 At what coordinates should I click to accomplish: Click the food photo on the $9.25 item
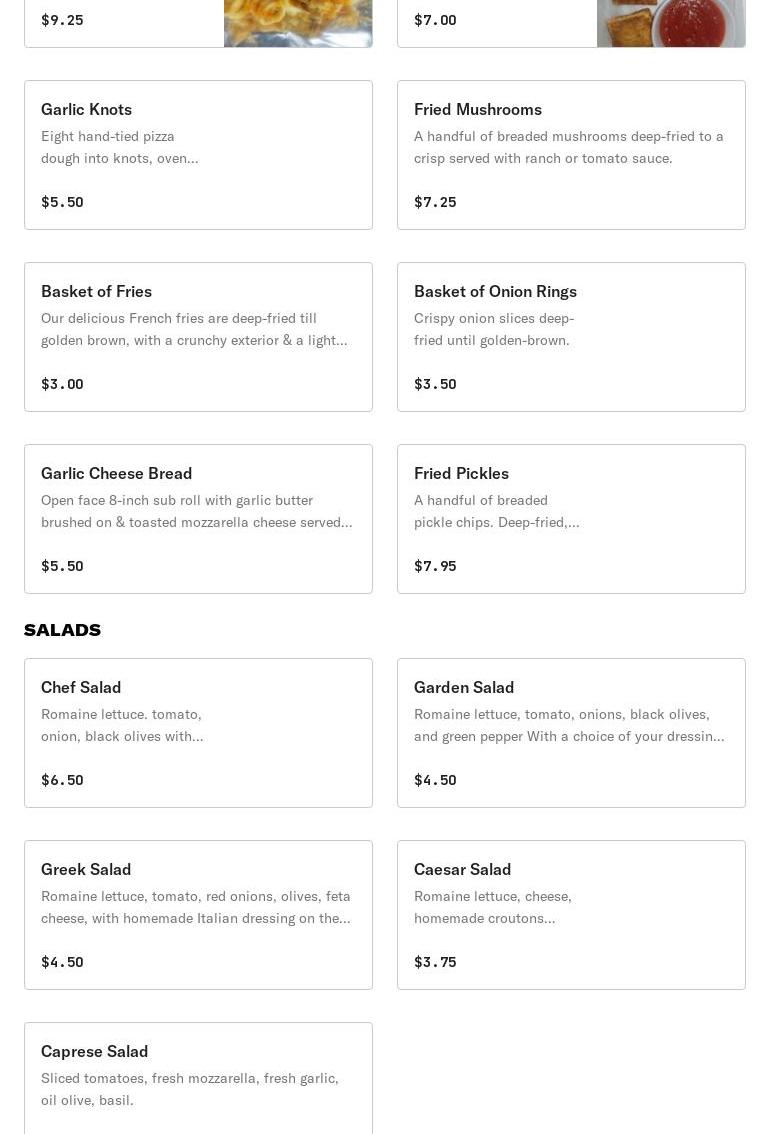tap(298, 23)
